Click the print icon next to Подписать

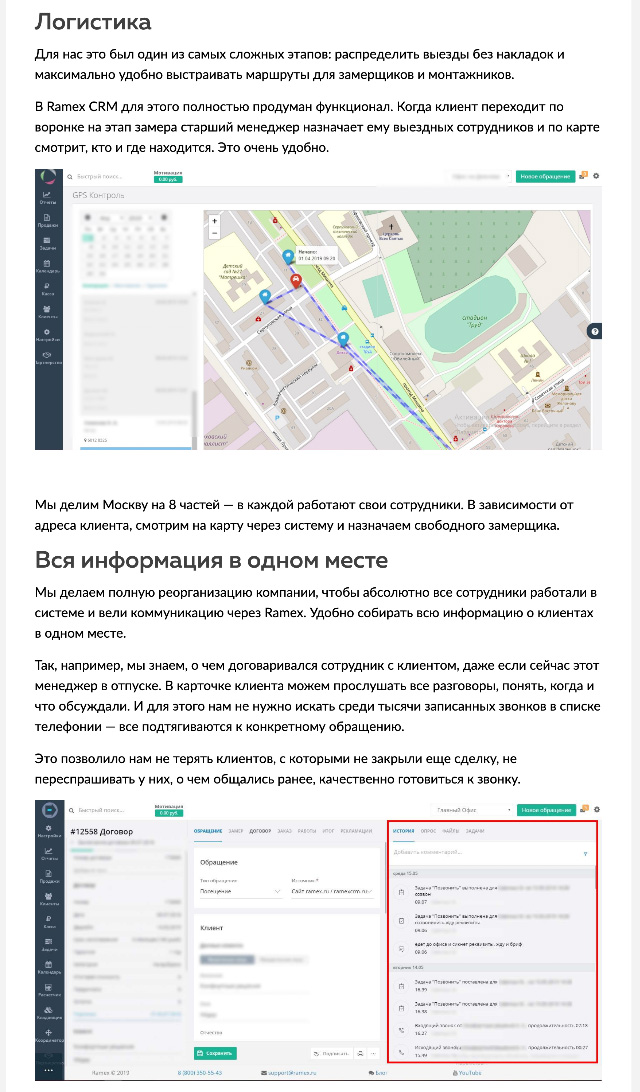(x=361, y=1054)
